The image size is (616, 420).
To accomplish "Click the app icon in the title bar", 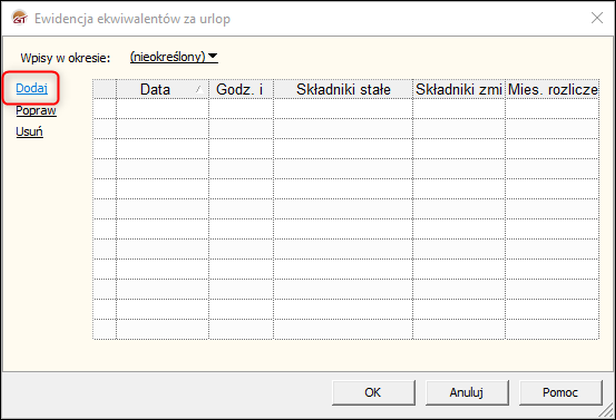I will [18, 18].
